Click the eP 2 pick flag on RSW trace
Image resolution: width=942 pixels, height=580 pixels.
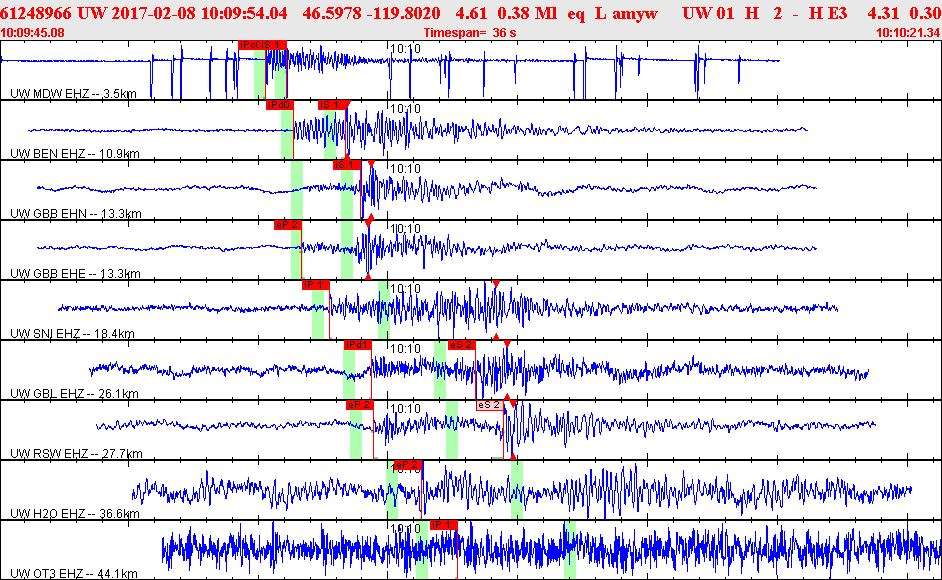pos(360,406)
